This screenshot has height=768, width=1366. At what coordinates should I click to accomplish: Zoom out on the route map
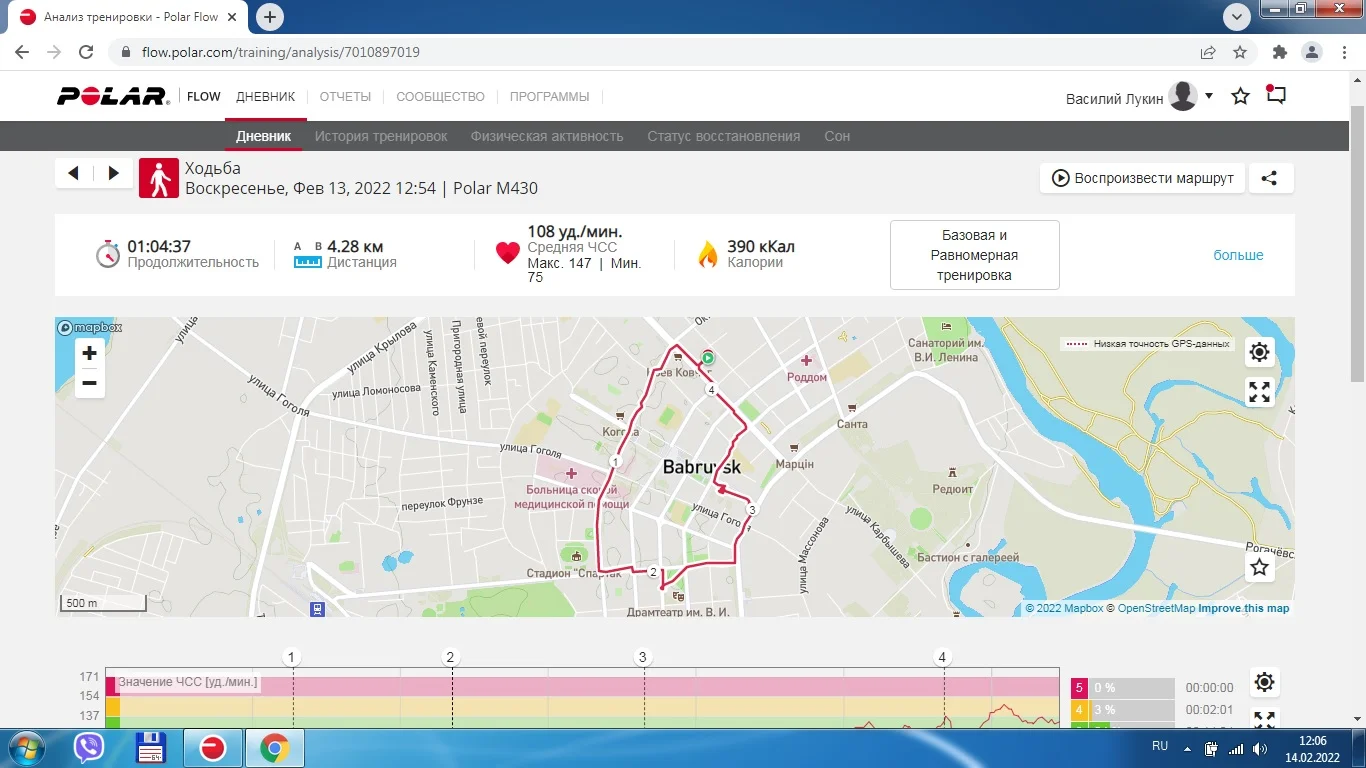click(90, 383)
